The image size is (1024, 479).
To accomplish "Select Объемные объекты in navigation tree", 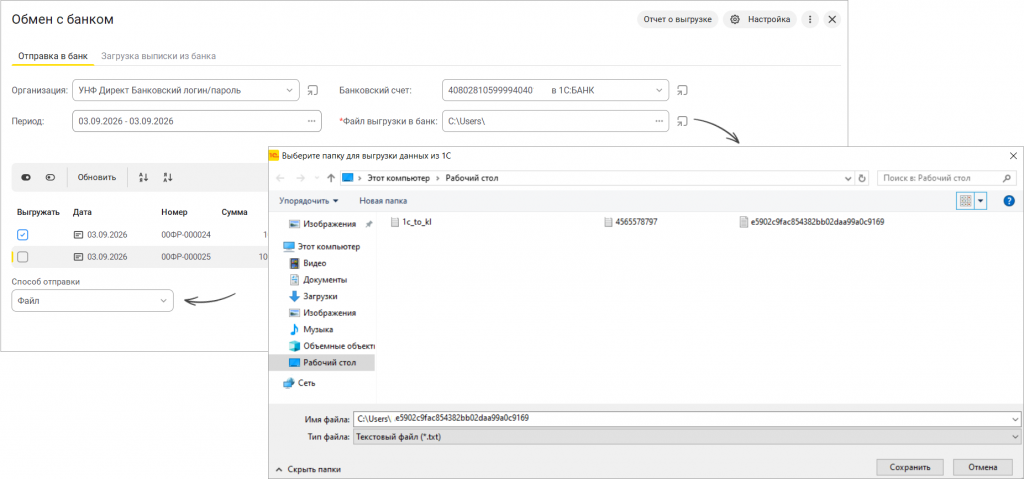I will 330,345.
